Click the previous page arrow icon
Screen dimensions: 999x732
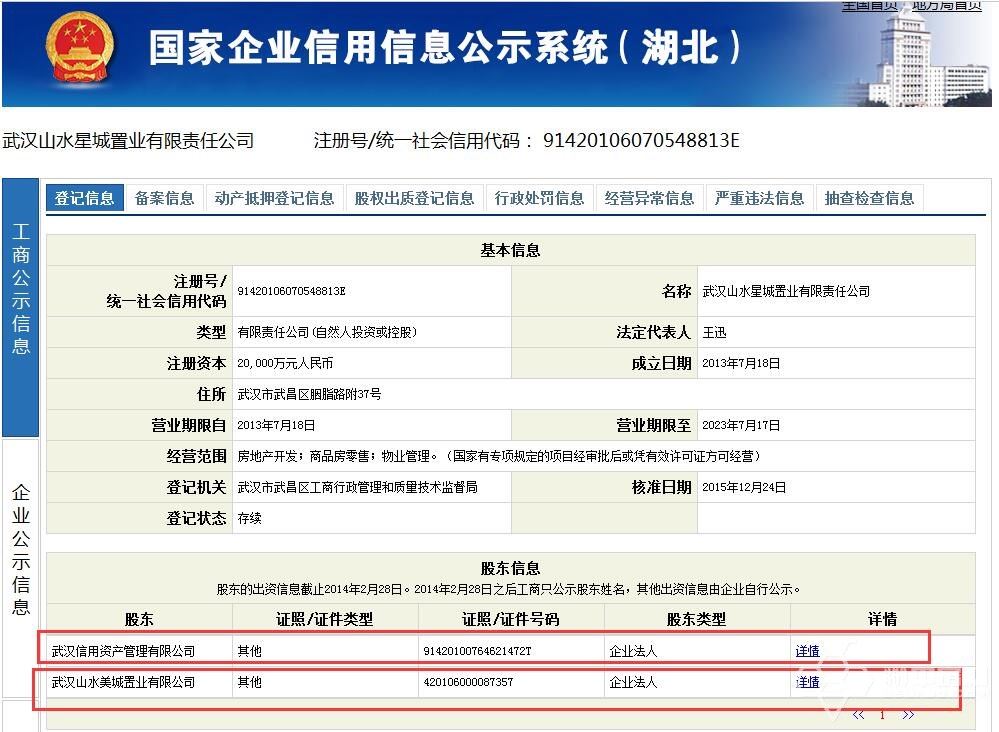click(x=856, y=715)
